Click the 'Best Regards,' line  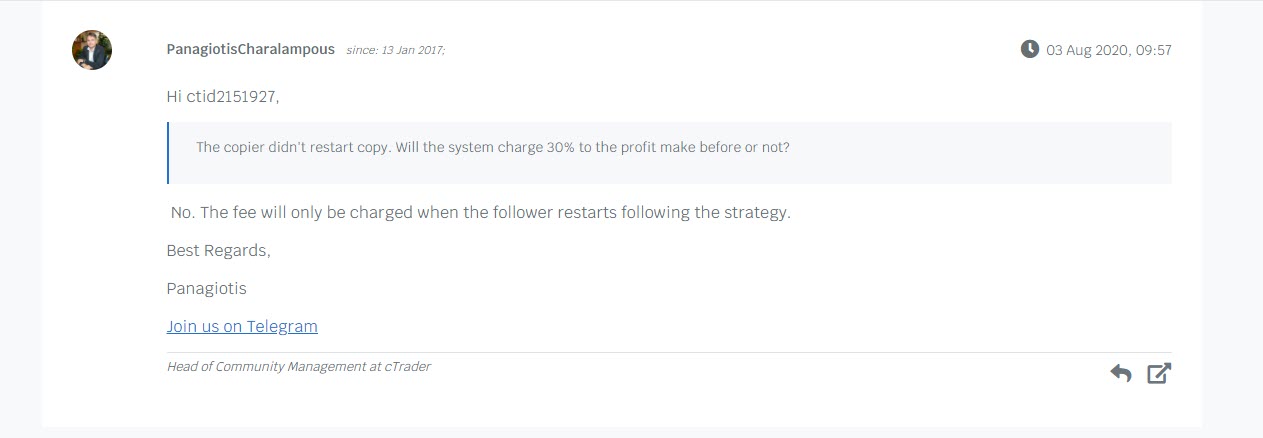click(219, 251)
